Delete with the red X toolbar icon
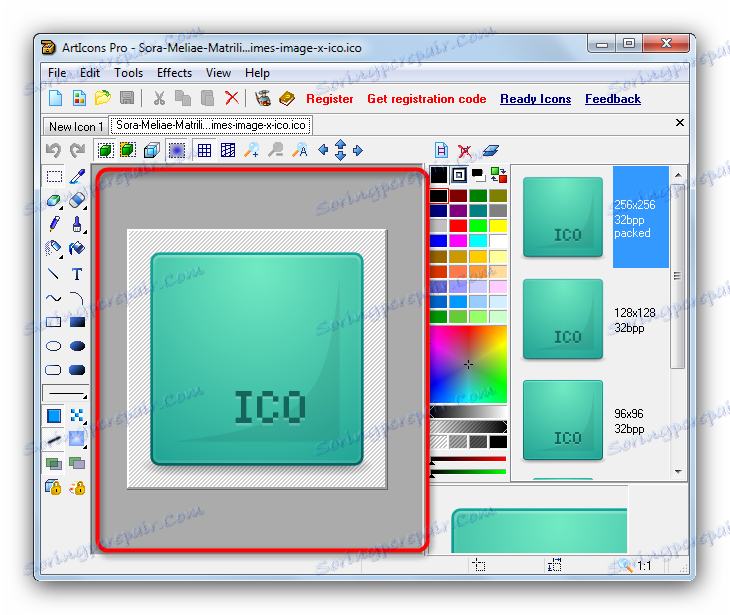 [231, 98]
